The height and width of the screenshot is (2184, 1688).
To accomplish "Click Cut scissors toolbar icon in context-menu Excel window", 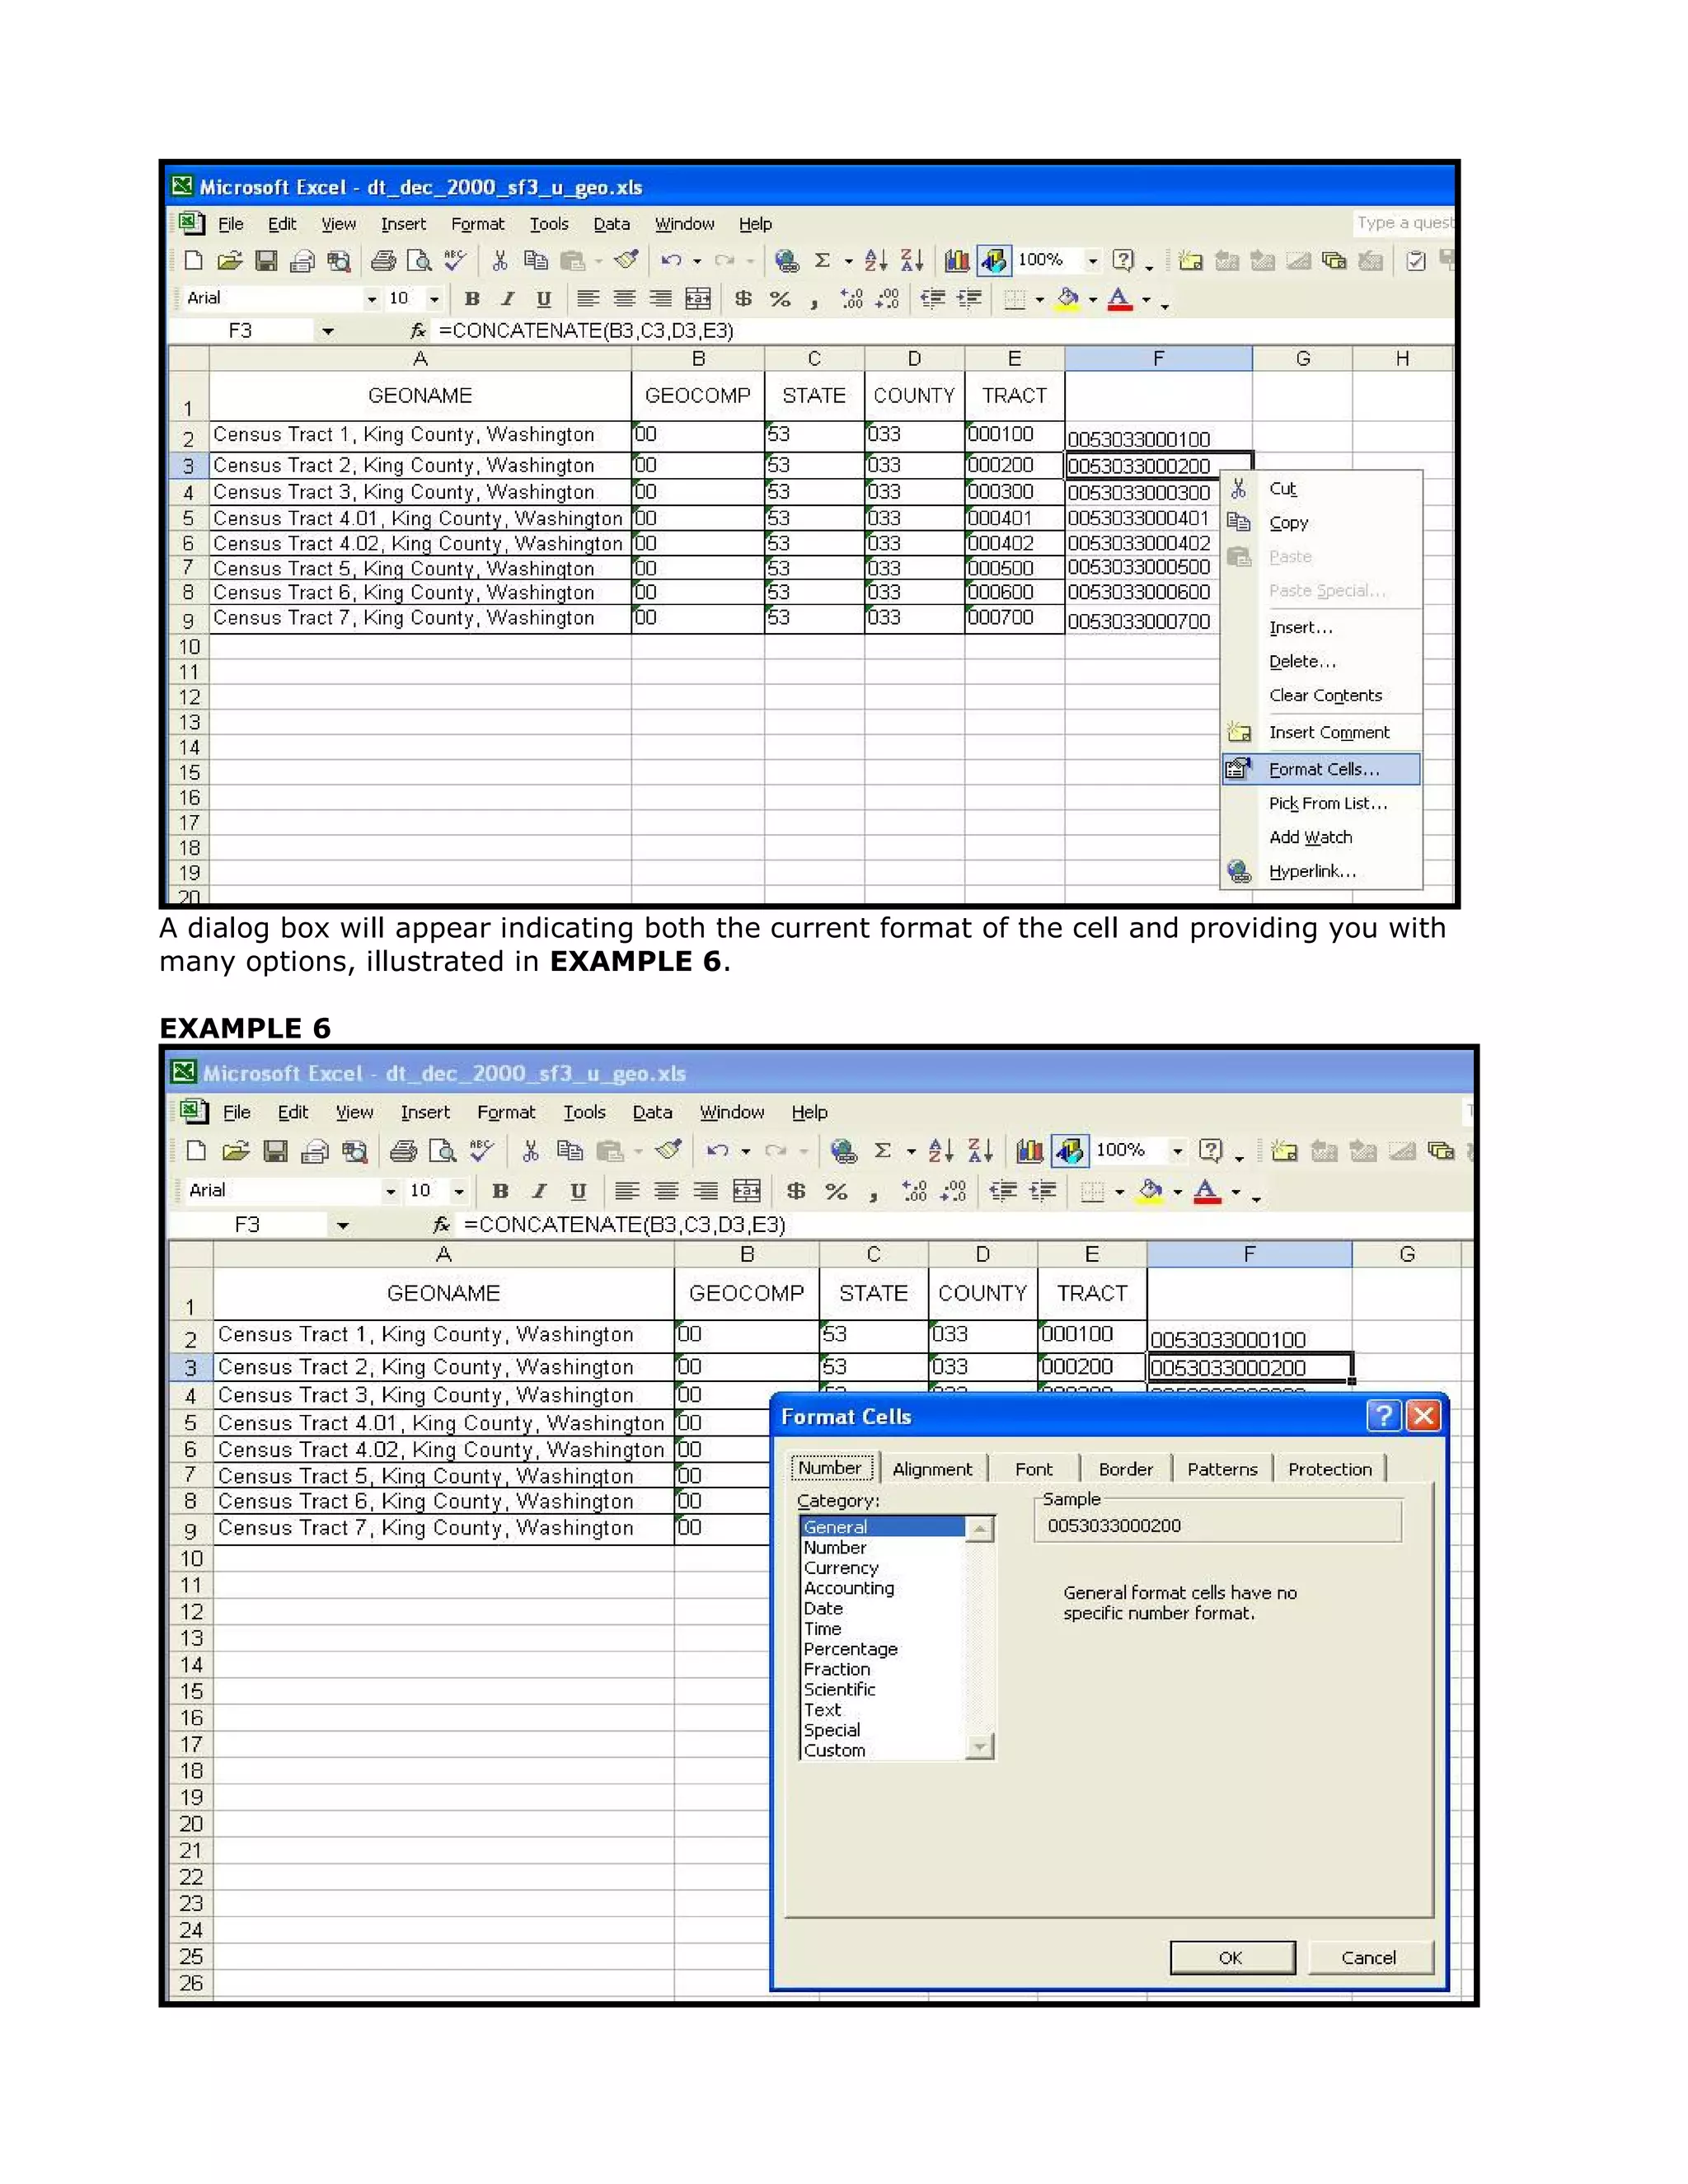I will 500,261.
